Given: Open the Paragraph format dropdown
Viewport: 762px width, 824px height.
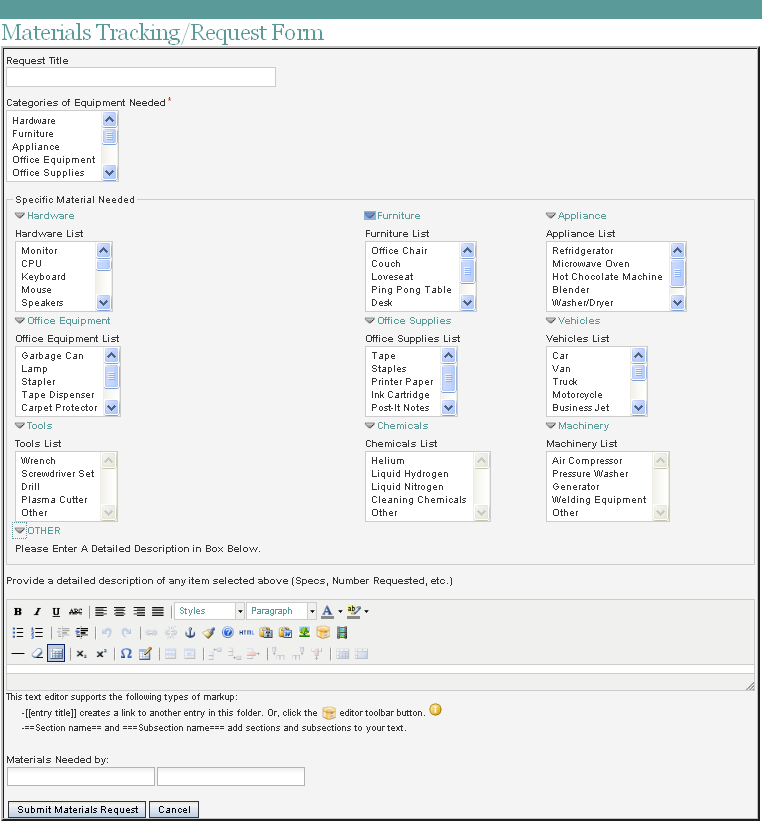Looking at the screenshot, I should tap(281, 611).
